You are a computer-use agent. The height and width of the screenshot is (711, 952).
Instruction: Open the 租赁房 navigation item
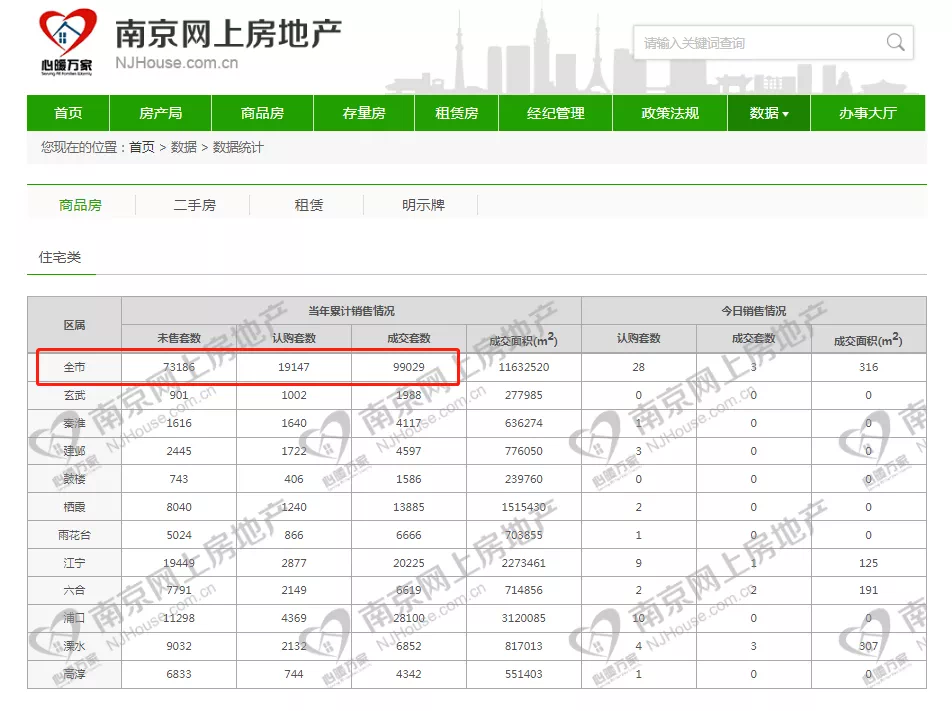[457, 113]
